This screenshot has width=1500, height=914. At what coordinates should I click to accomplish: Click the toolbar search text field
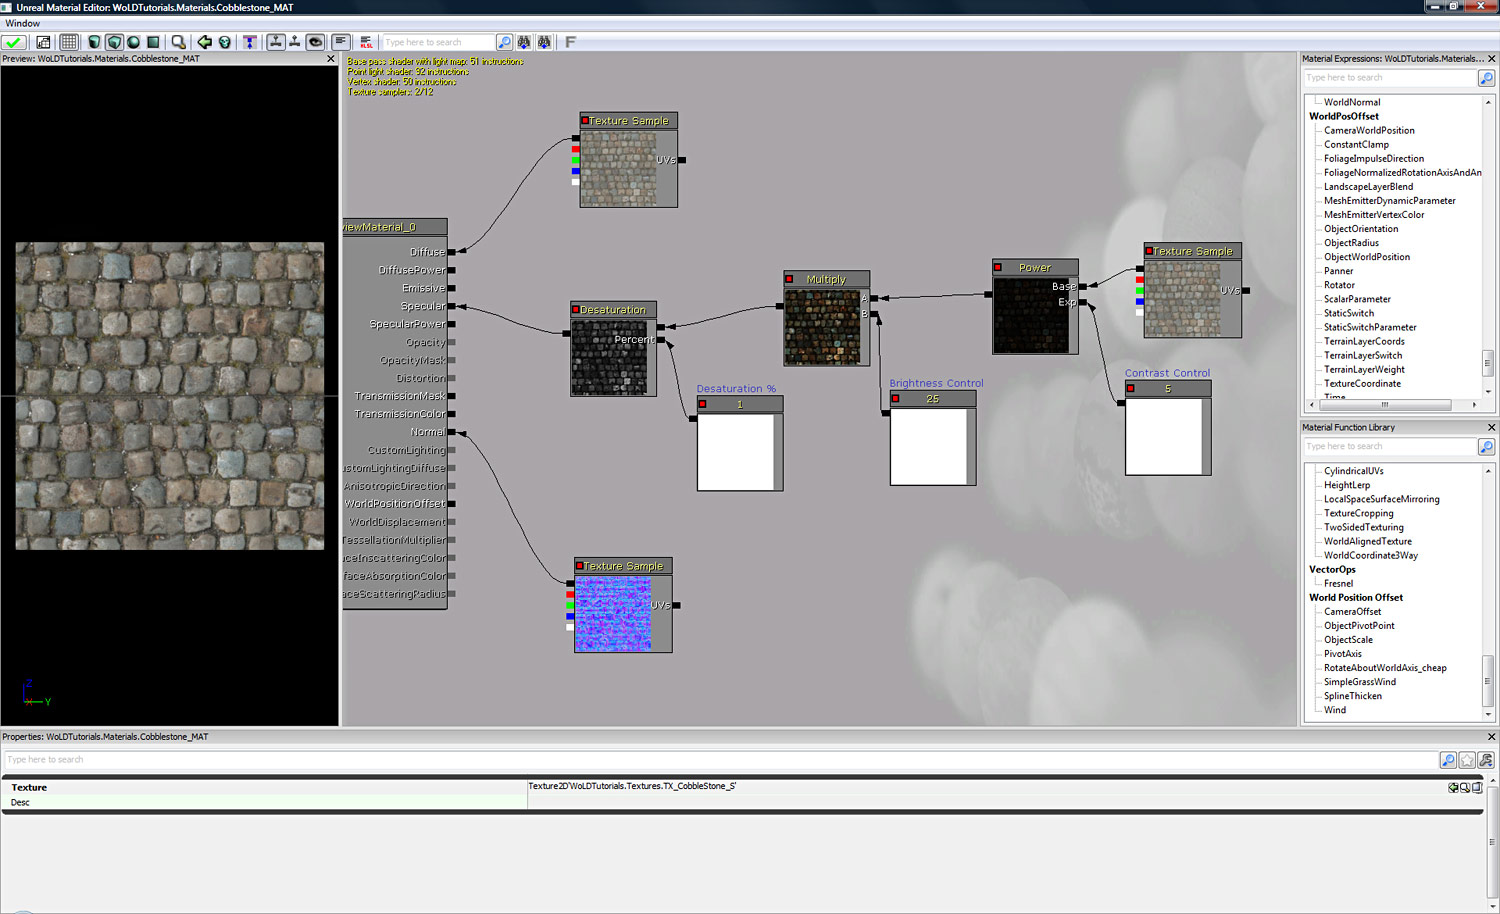(x=440, y=42)
